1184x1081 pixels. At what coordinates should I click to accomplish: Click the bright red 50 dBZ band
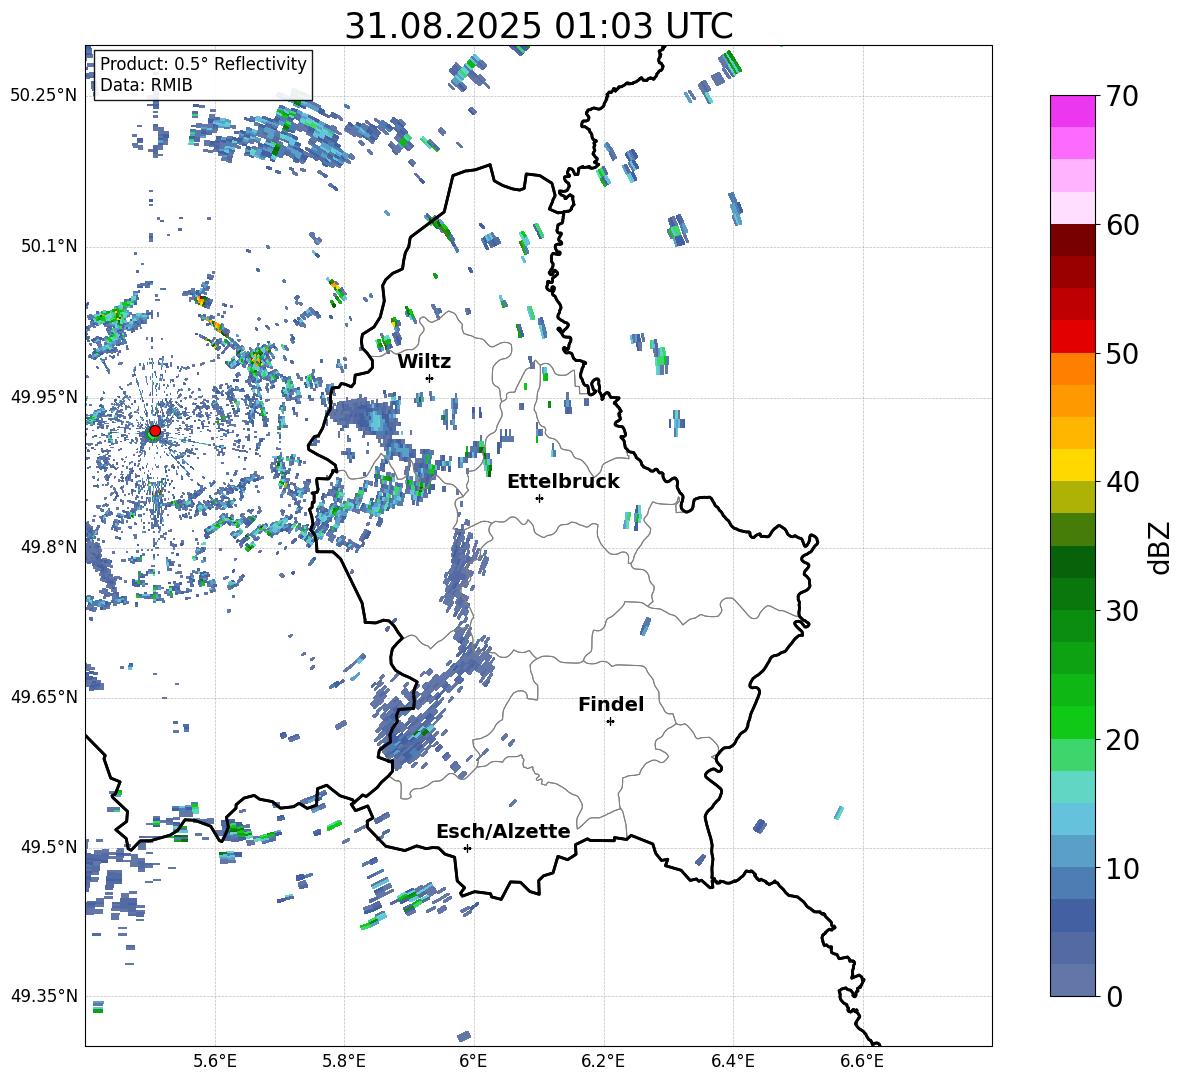coord(1072,337)
